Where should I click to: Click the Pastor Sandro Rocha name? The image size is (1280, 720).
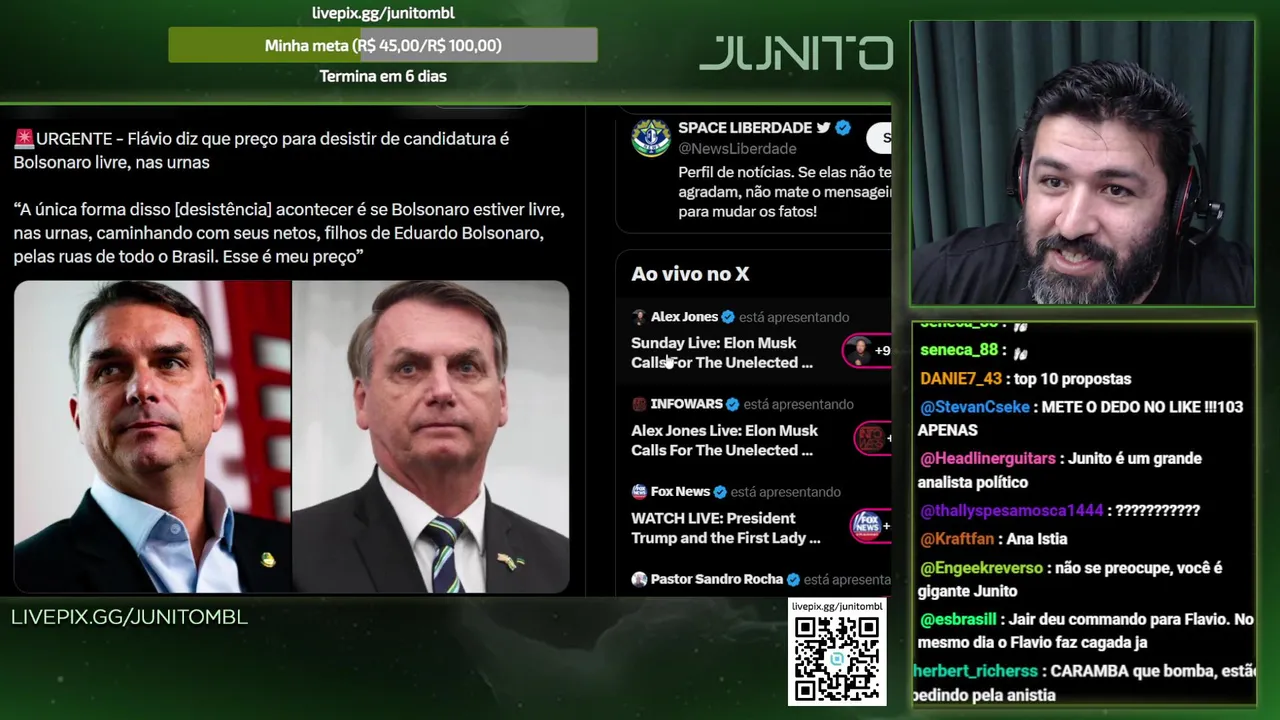point(716,579)
